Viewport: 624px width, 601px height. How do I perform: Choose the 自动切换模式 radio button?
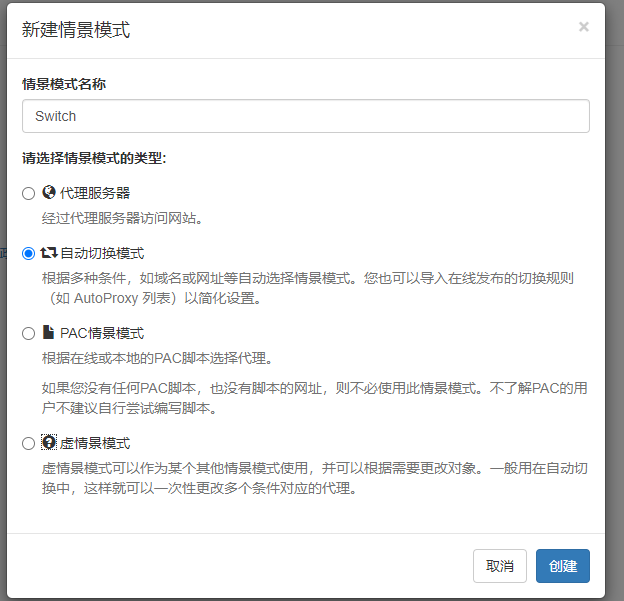(x=29, y=253)
